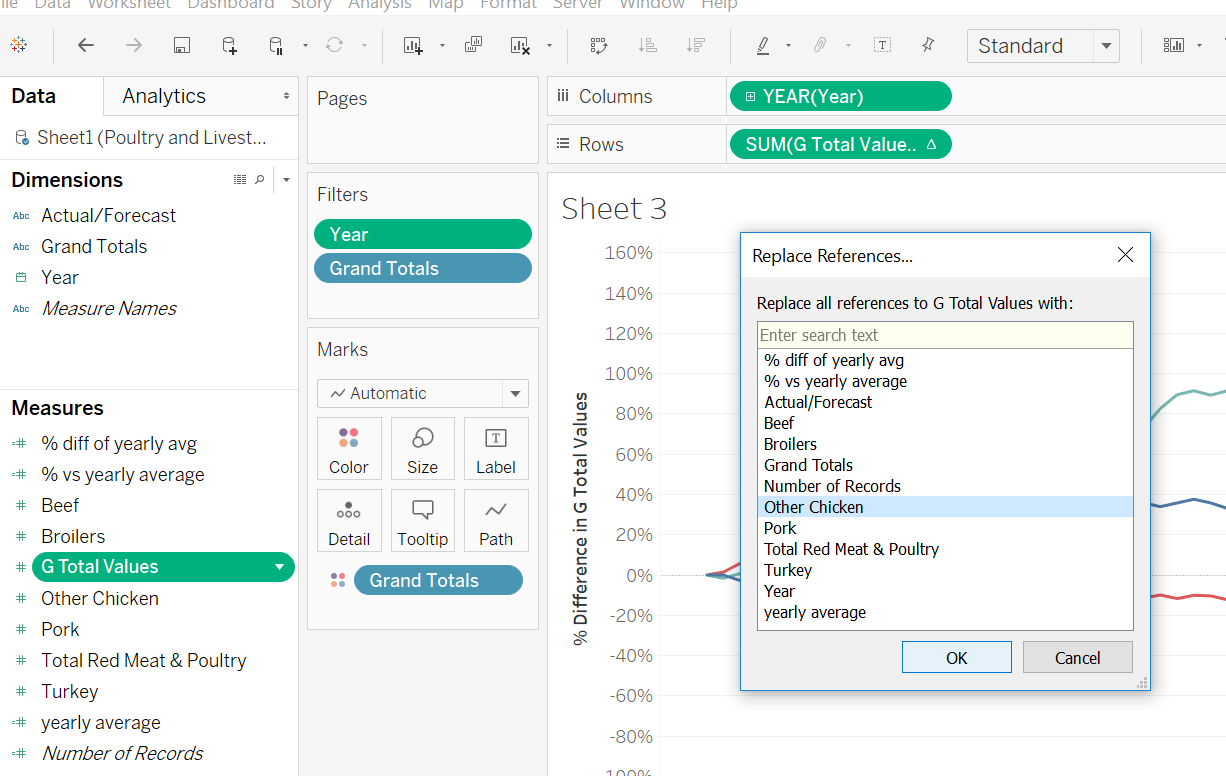Click the New Data Source icon
1226x776 pixels.
(229, 45)
